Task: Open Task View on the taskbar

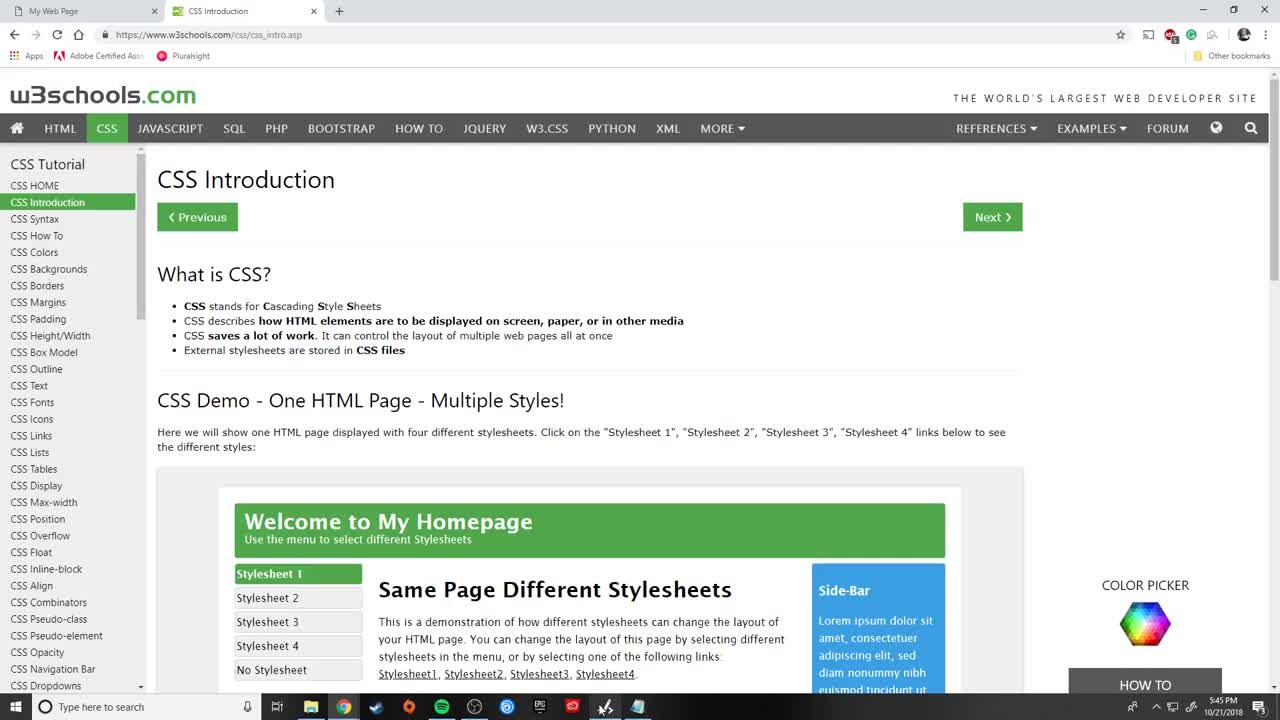Action: [278, 707]
